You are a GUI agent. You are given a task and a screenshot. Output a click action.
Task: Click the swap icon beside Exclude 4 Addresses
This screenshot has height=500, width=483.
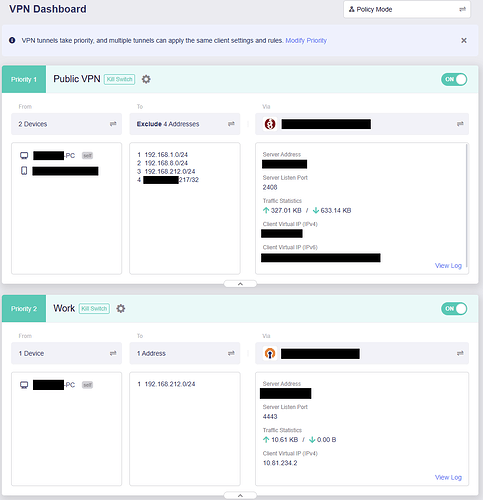(231, 124)
